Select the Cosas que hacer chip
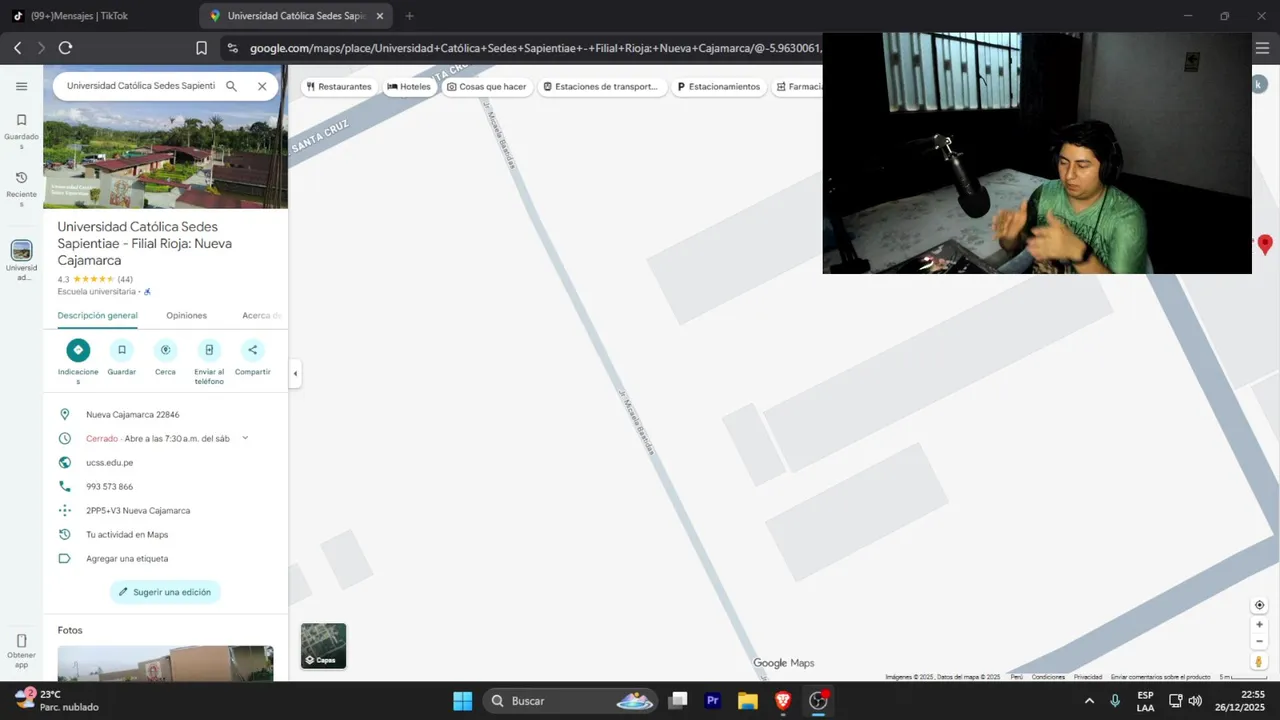This screenshot has width=1280, height=720. 487,87
